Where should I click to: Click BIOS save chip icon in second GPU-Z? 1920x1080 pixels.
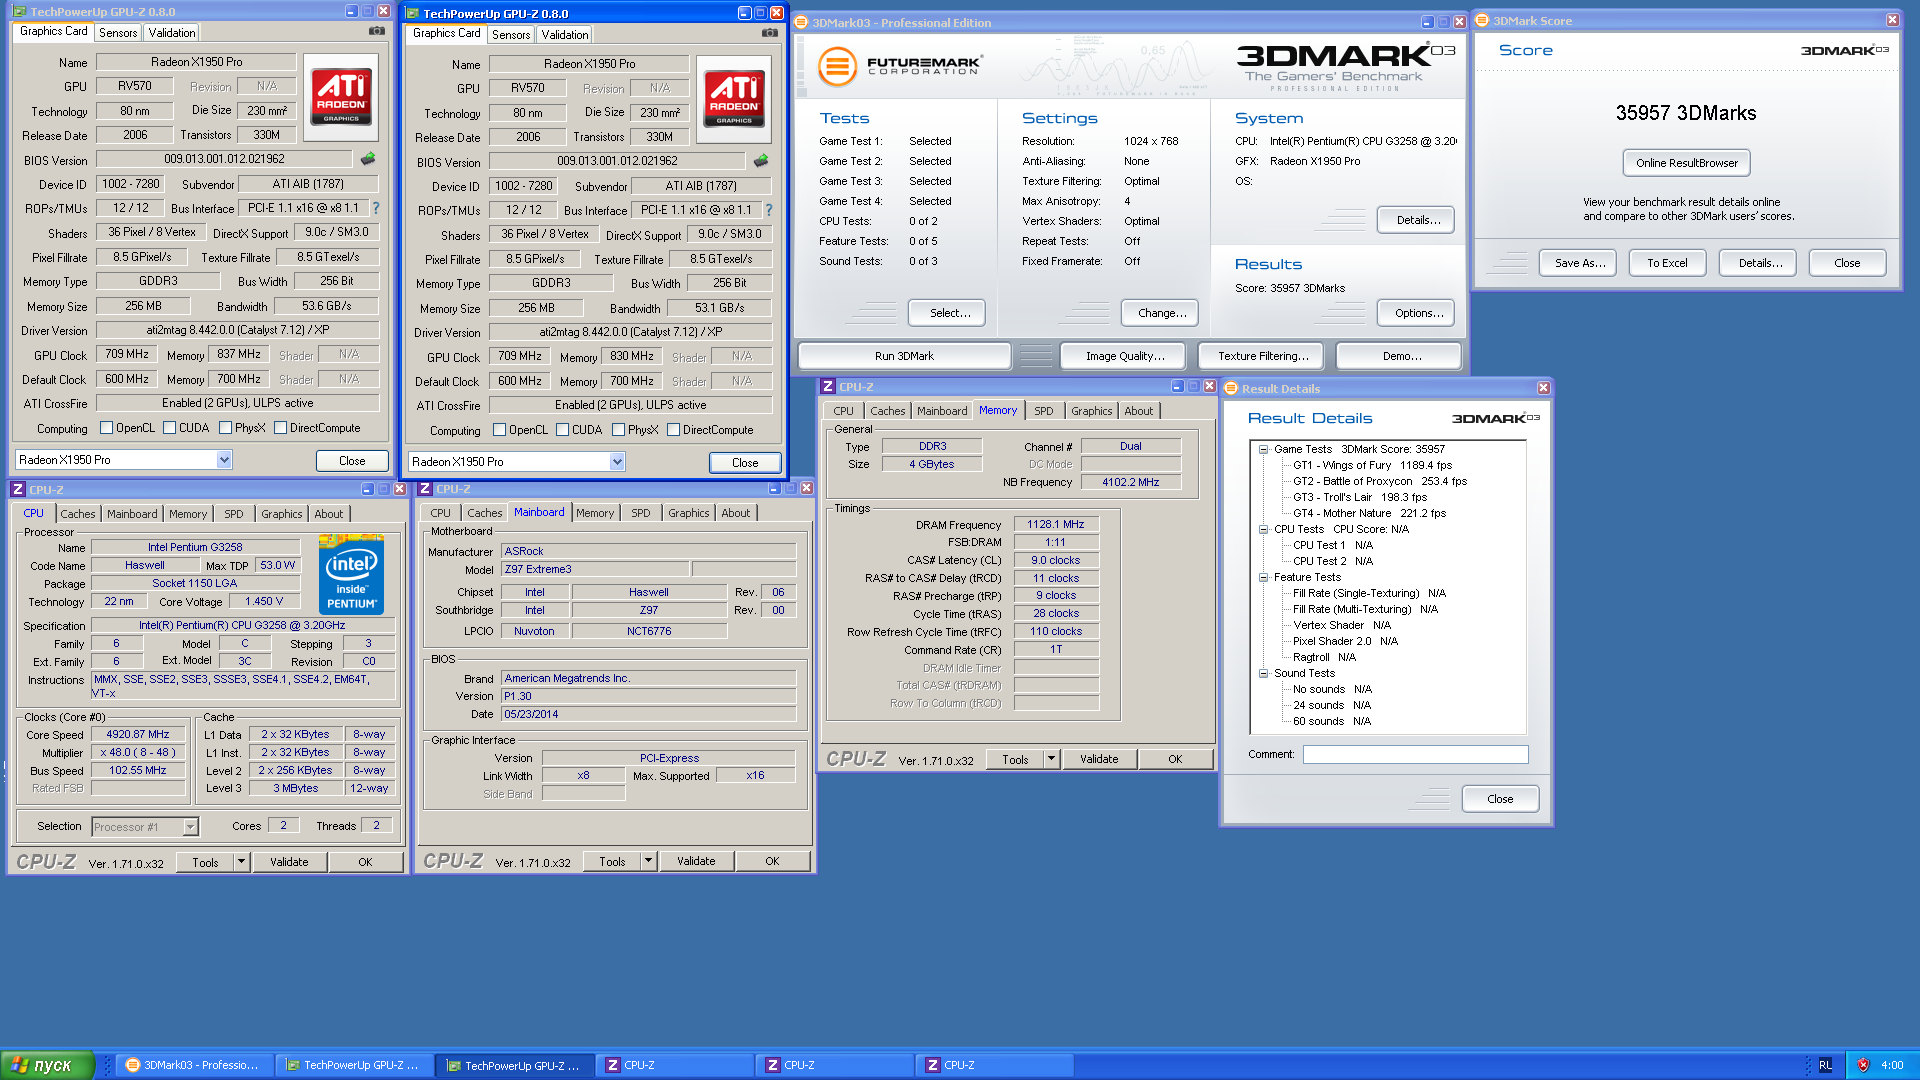click(x=761, y=161)
